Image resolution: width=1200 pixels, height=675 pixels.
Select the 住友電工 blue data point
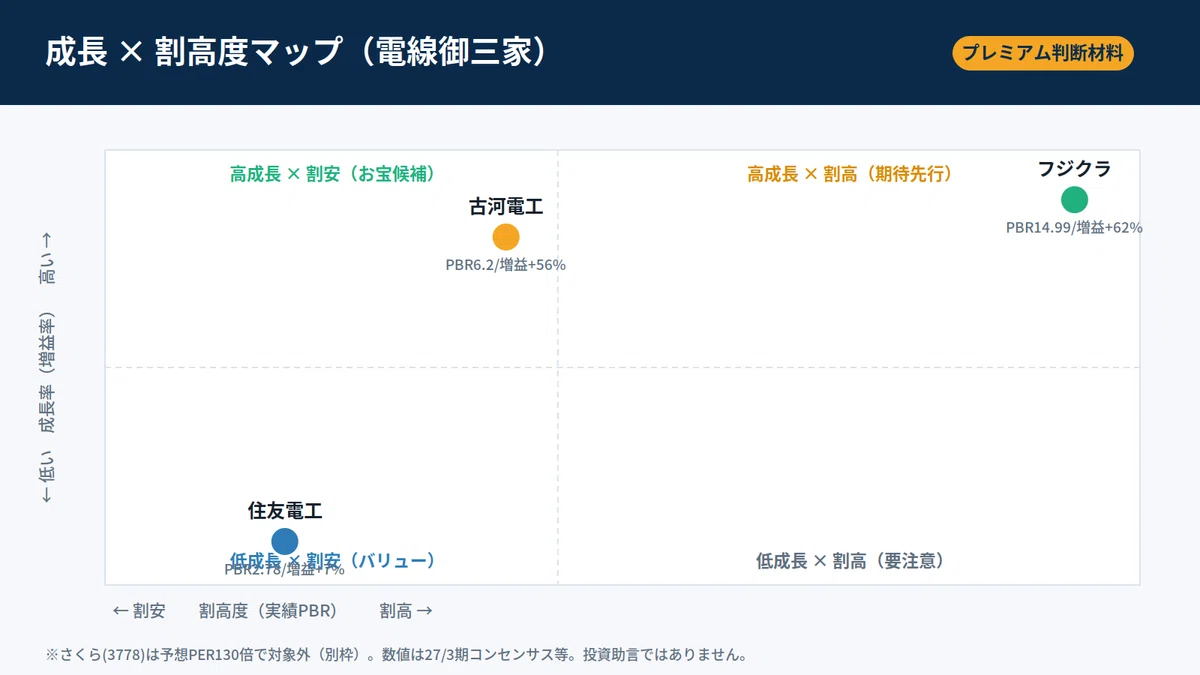coord(285,541)
